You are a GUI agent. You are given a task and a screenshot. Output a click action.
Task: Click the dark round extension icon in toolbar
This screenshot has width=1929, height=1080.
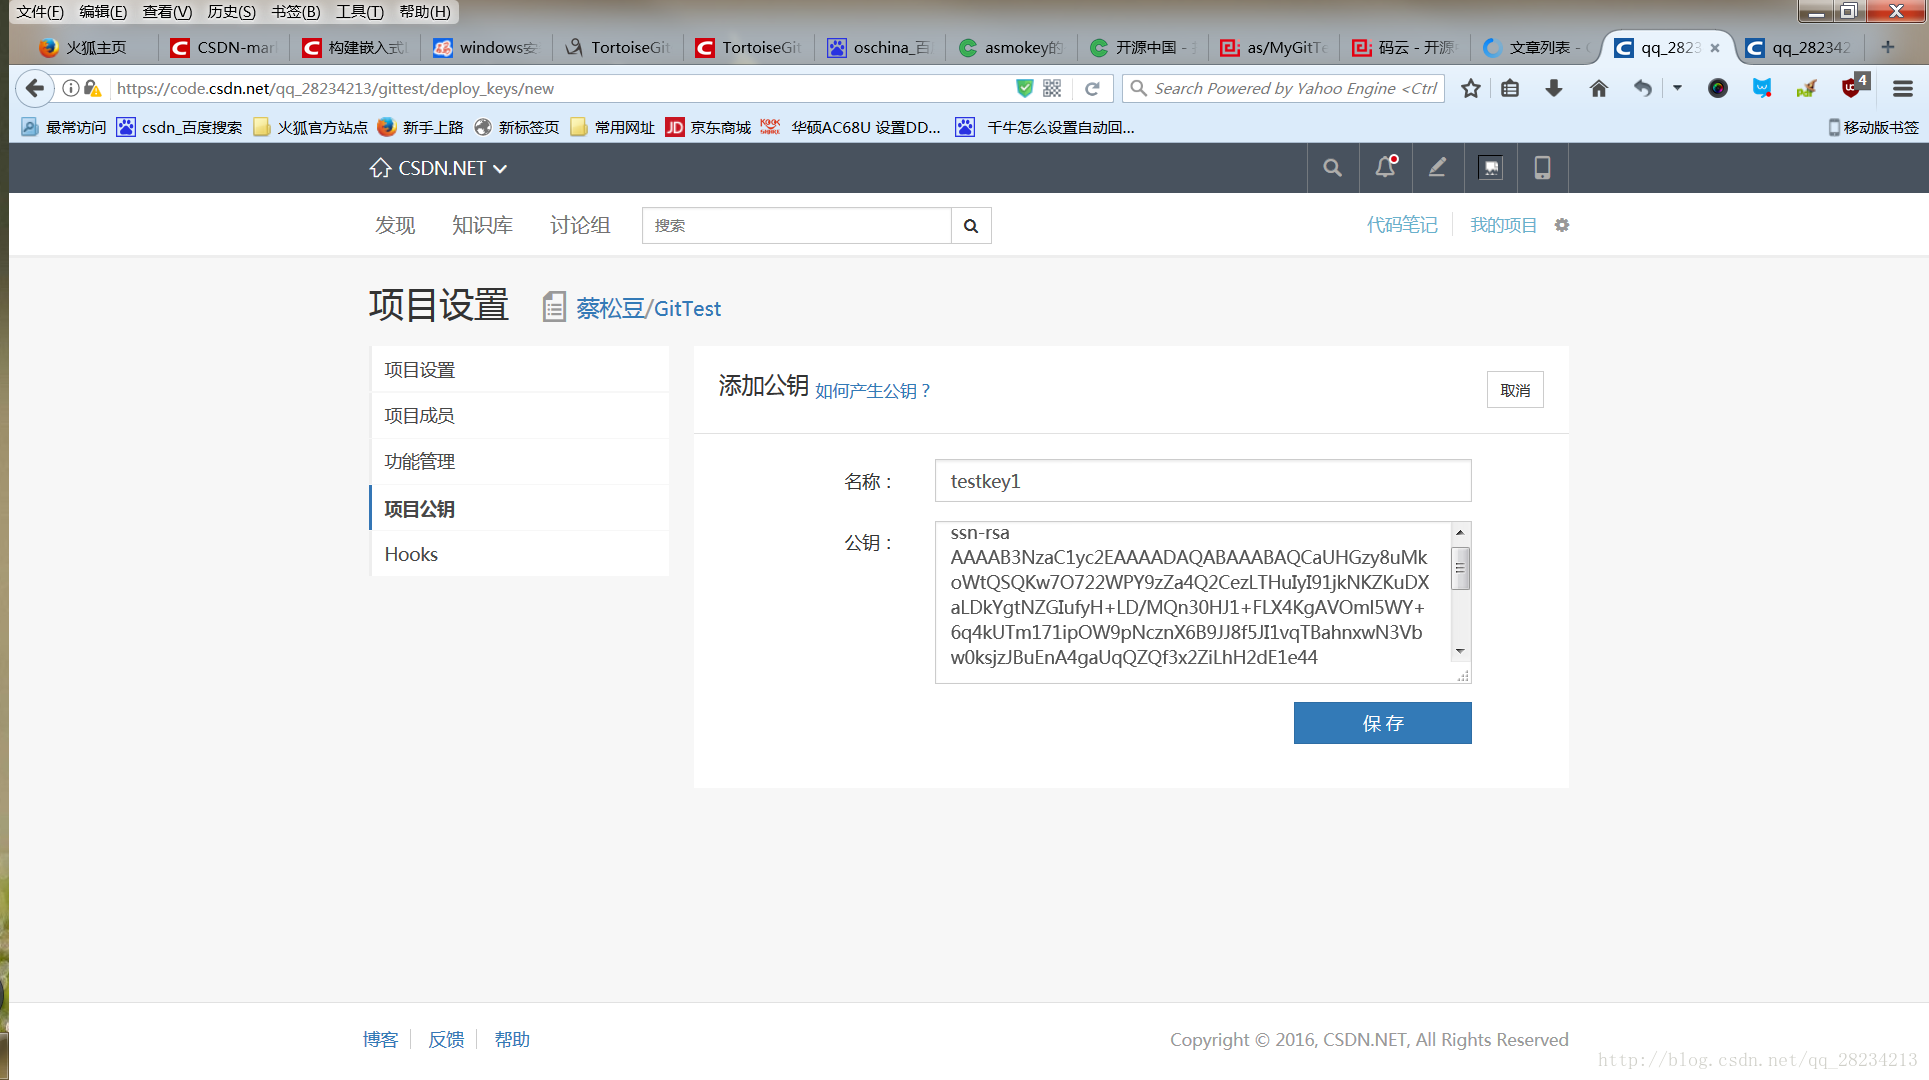(x=1717, y=88)
